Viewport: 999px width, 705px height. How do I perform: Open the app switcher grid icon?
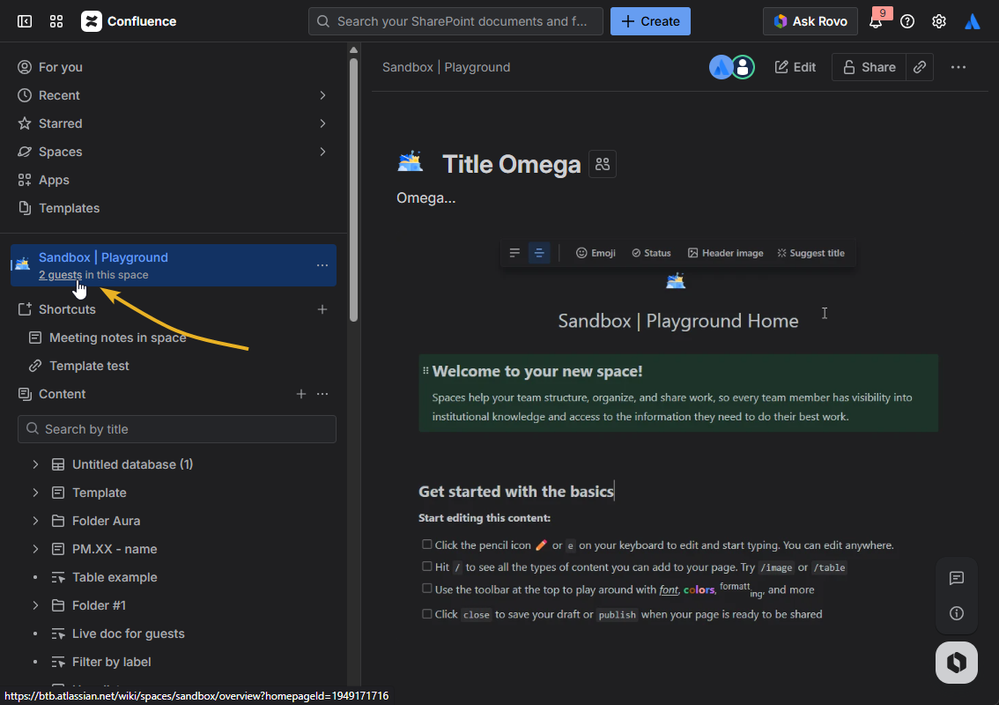pos(56,21)
